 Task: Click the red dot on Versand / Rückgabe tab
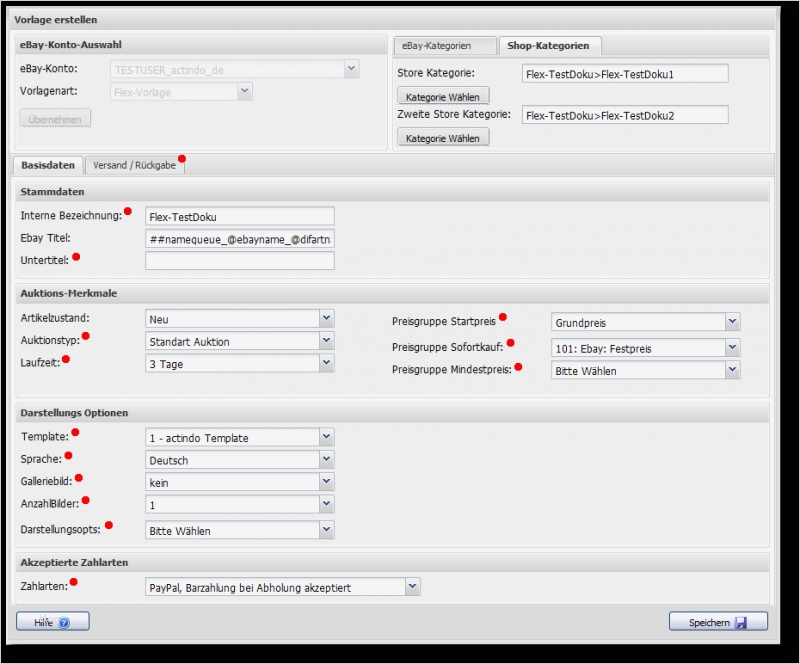tap(182, 159)
